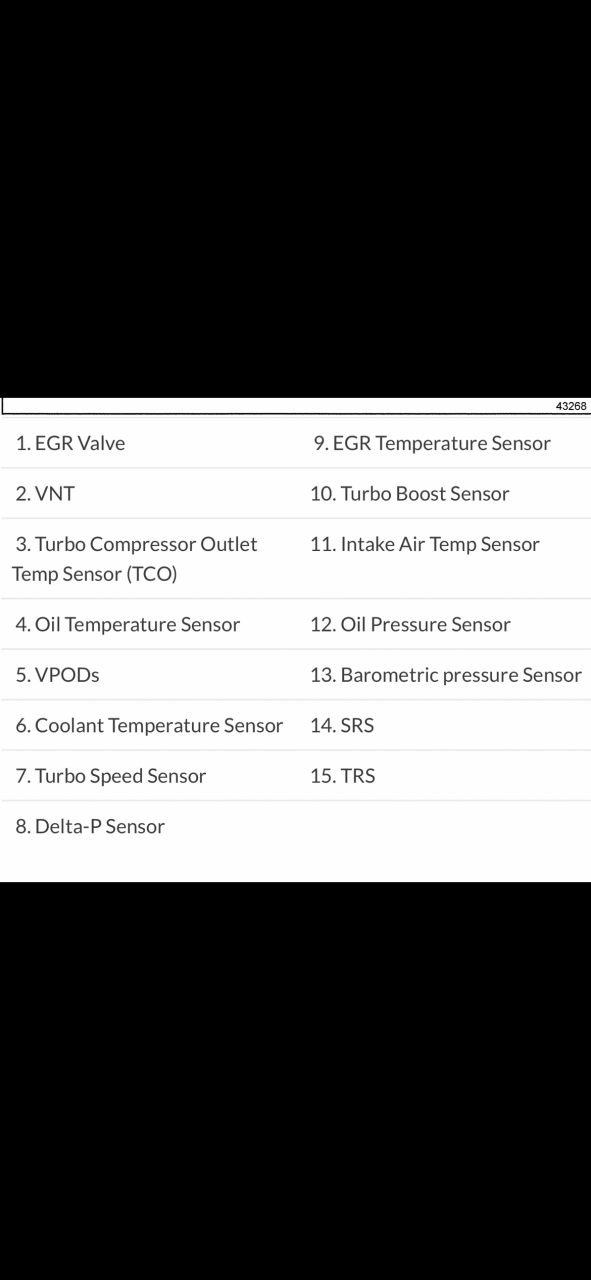Click the '8. Delta-P Sensor' entry
This screenshot has width=591, height=1280.
tap(90, 826)
